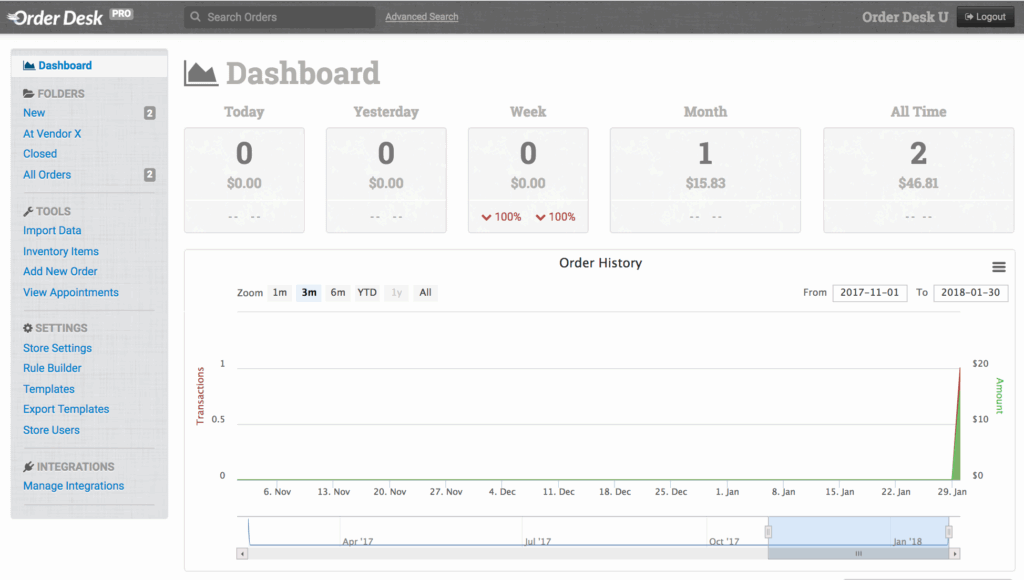Viewport: 1024px width, 580px height.
Task: Open the Advanced Search link
Action: [421, 17]
